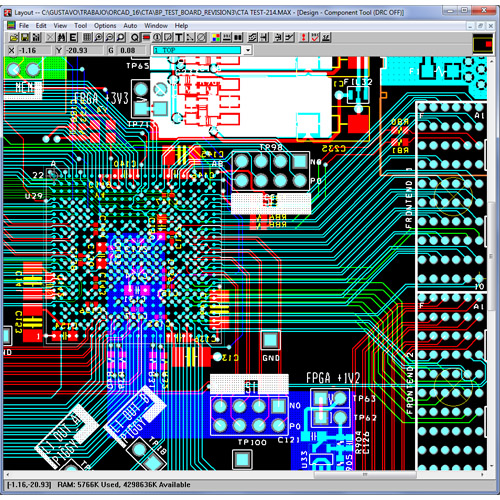
Task: Click the status bar coordinates [-1.16,-20.93]
Action: [29, 485]
